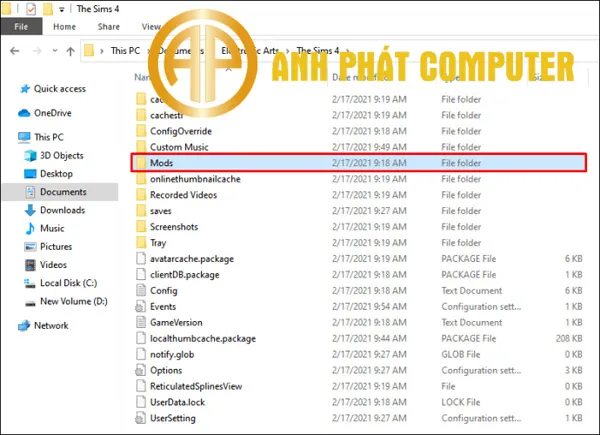Click the Properties checkmark icon in title bar

31,9
